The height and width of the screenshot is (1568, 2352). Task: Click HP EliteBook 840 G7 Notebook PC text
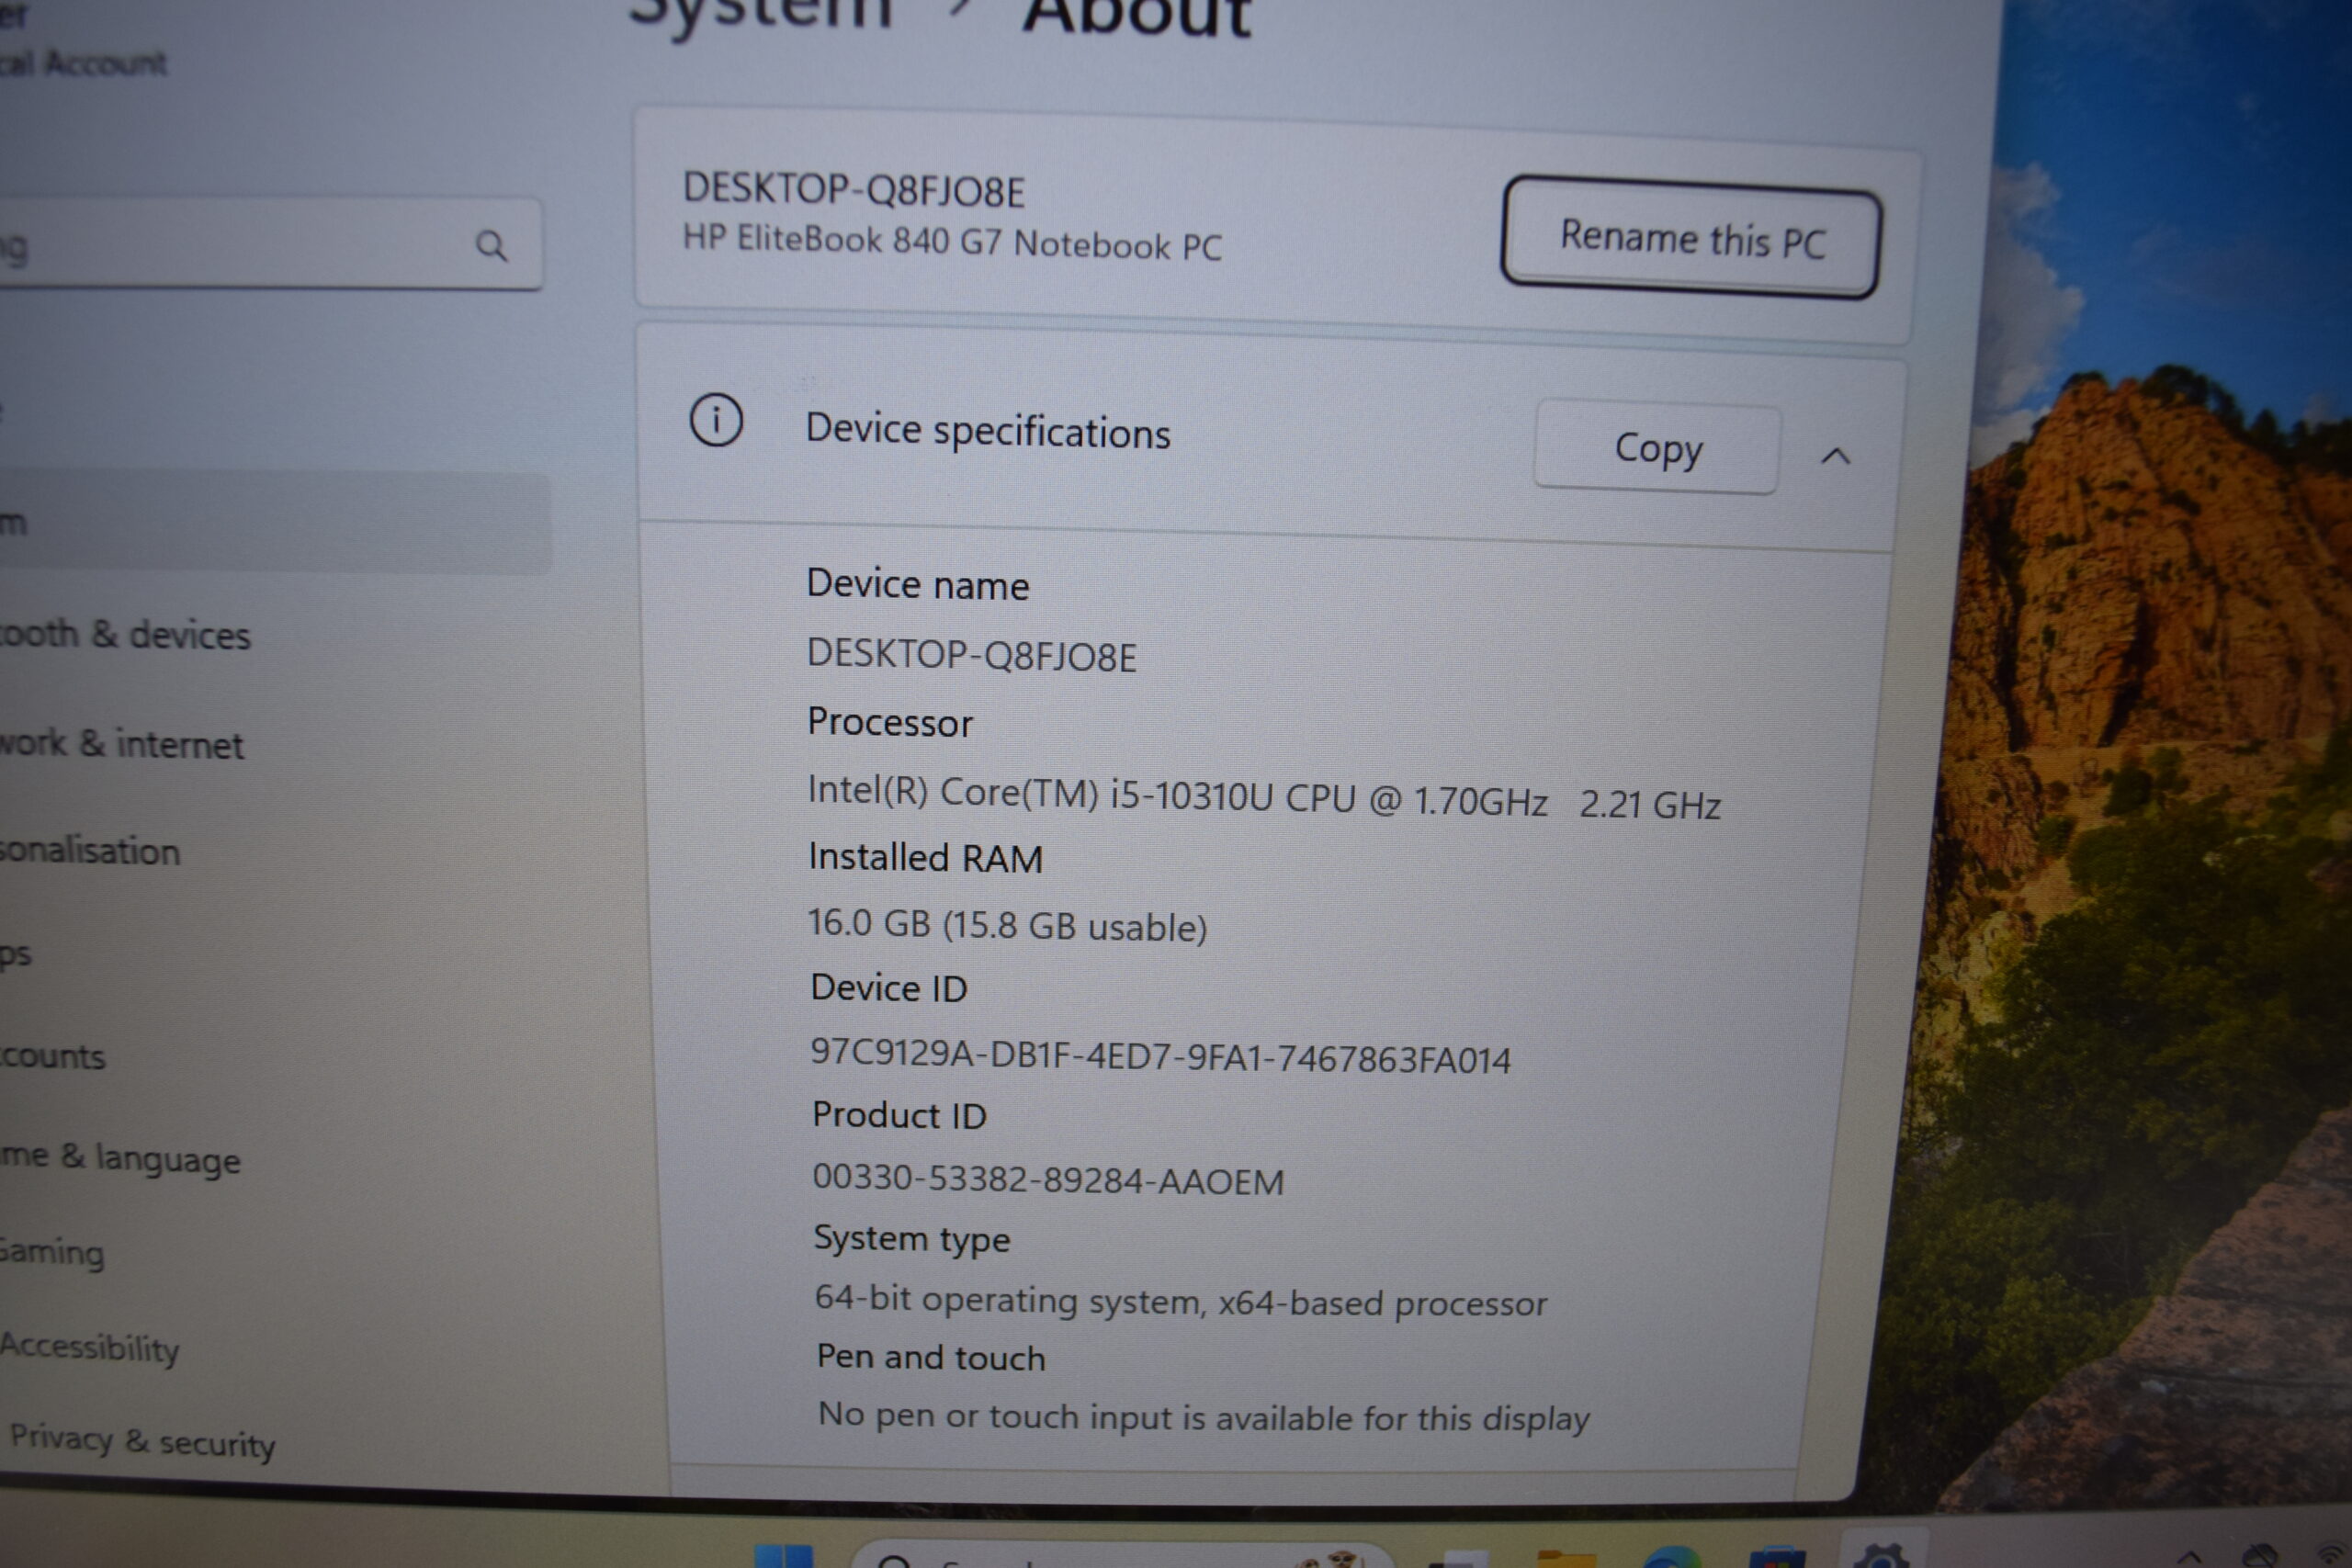pos(952,243)
